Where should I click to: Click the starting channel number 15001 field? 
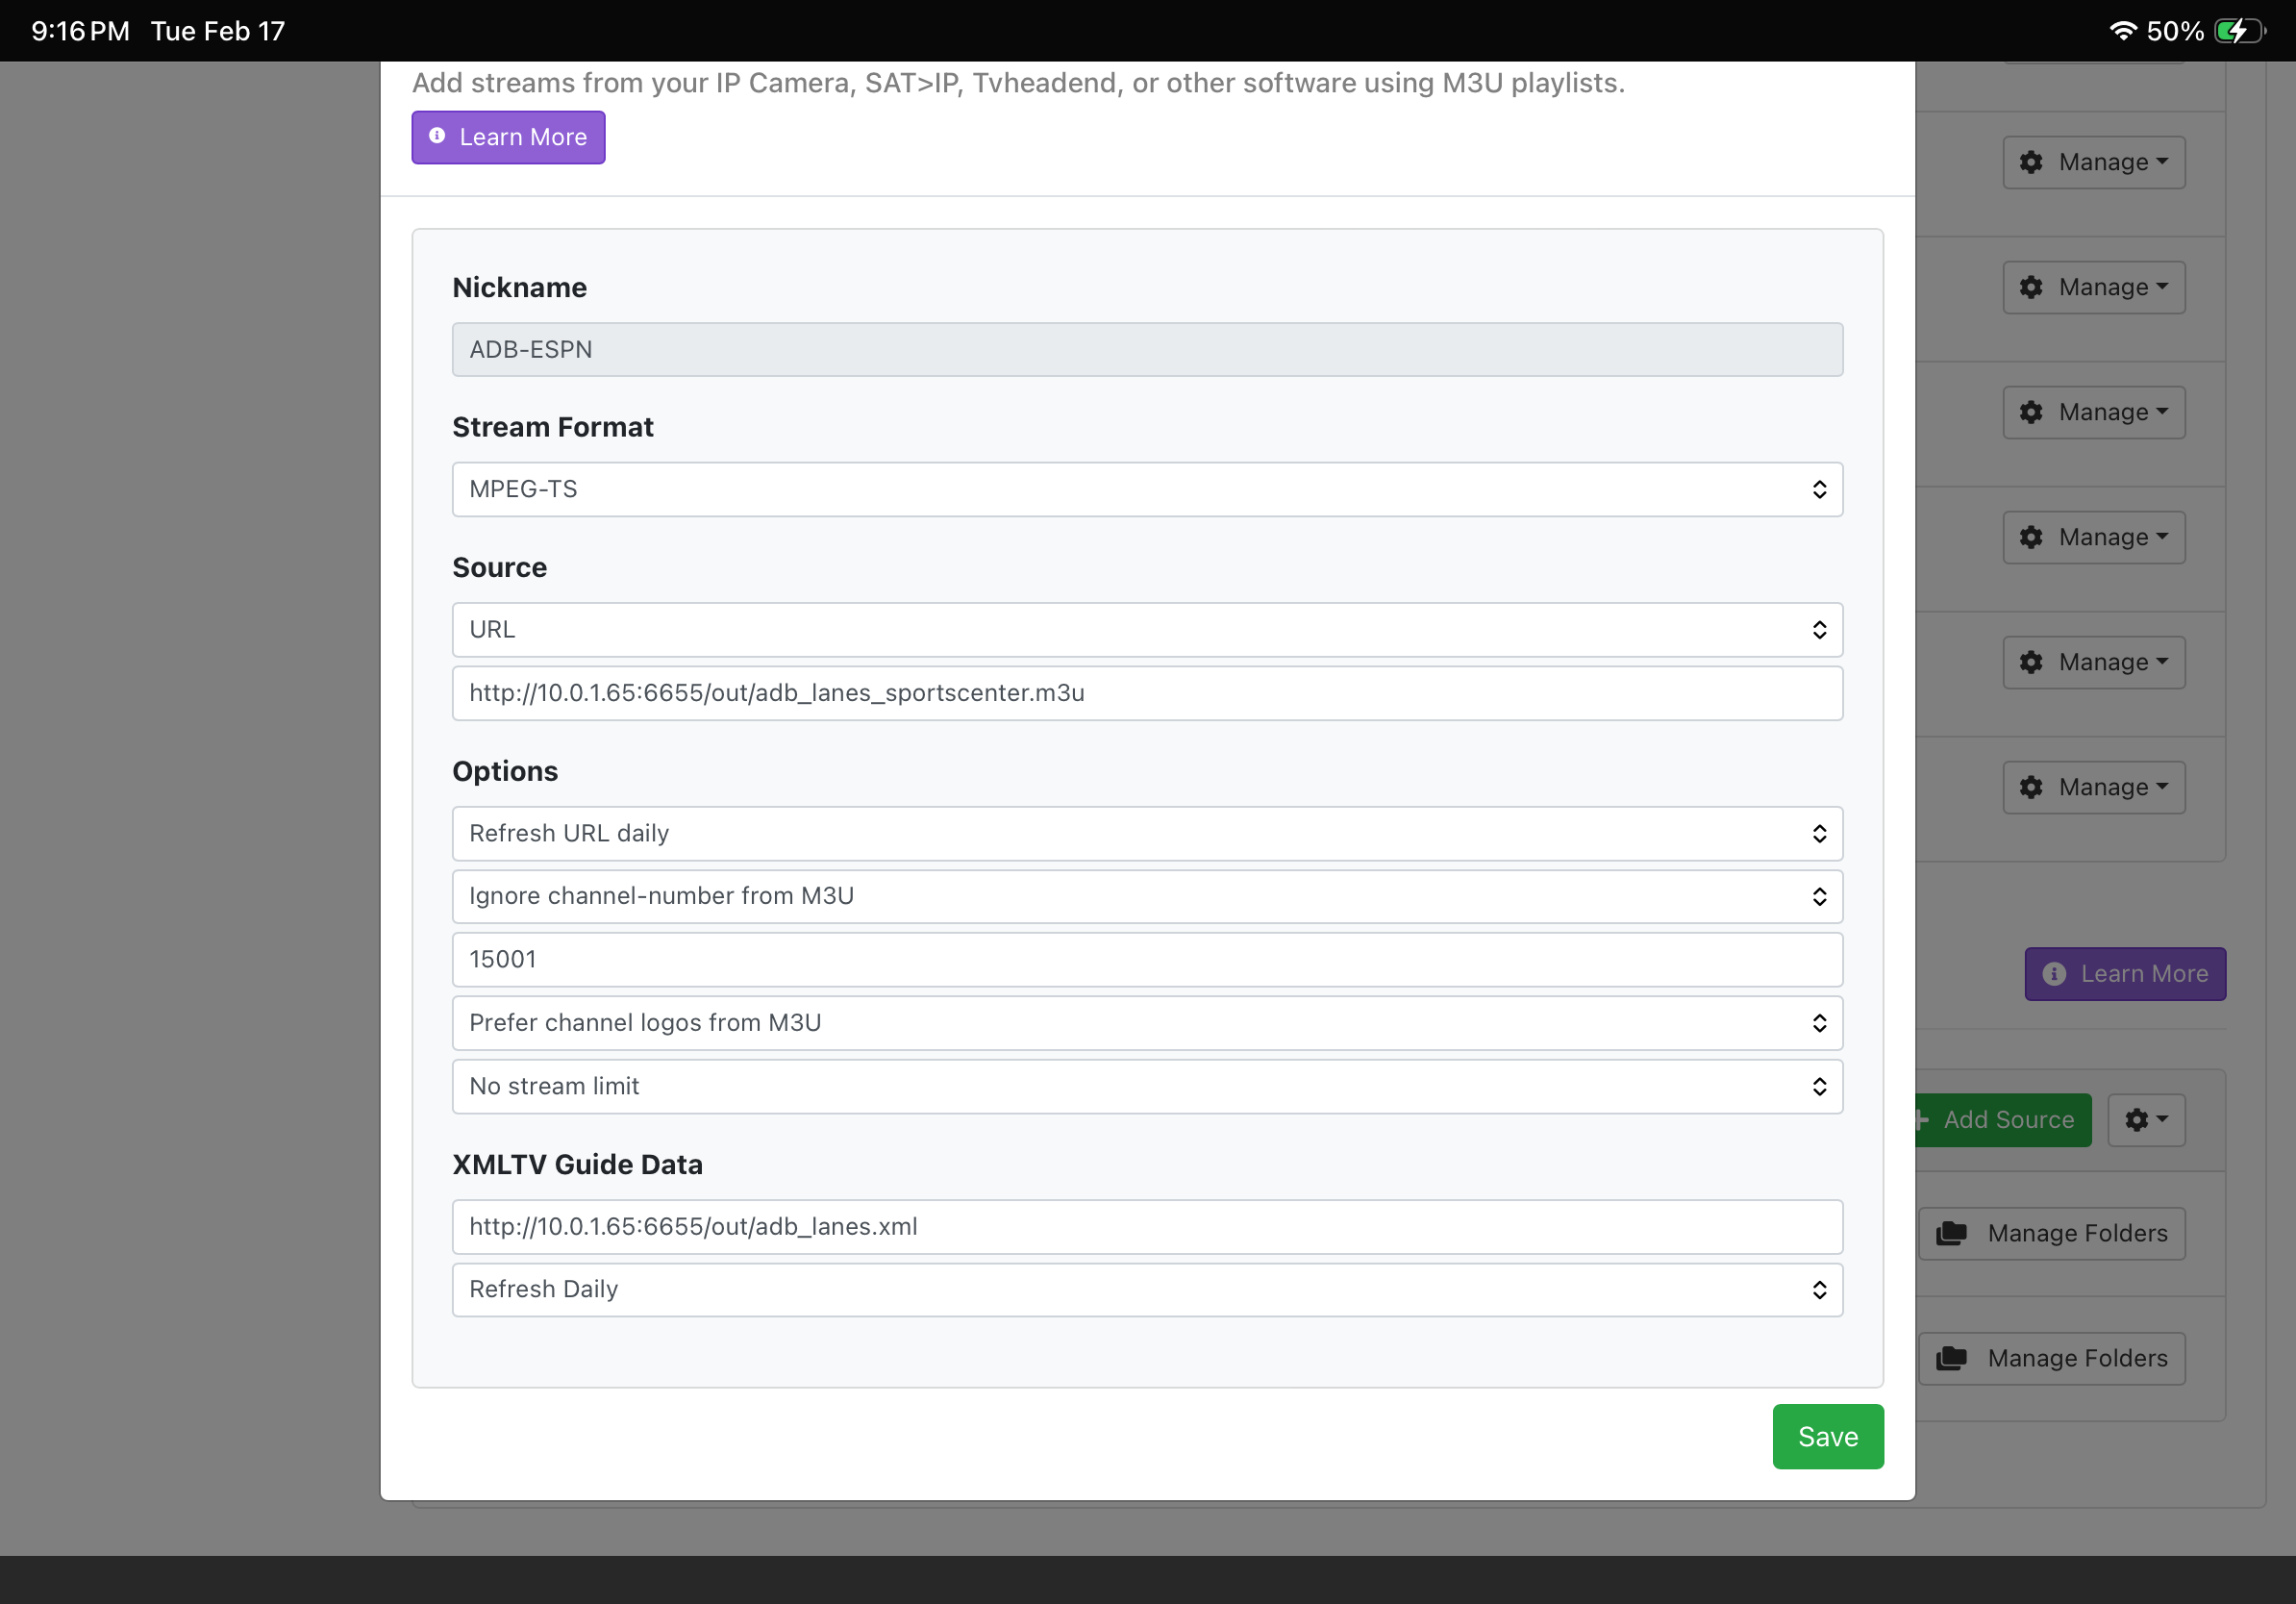tap(1147, 959)
